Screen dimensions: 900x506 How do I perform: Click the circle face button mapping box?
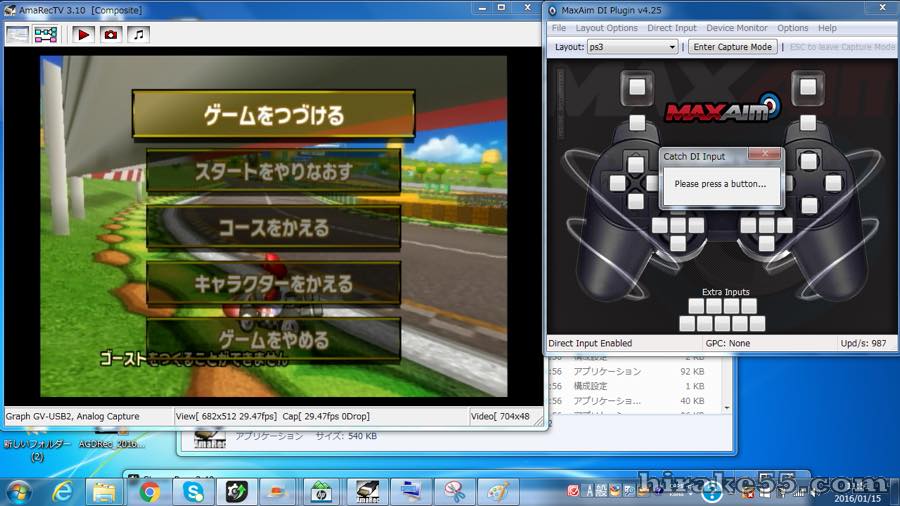click(833, 184)
